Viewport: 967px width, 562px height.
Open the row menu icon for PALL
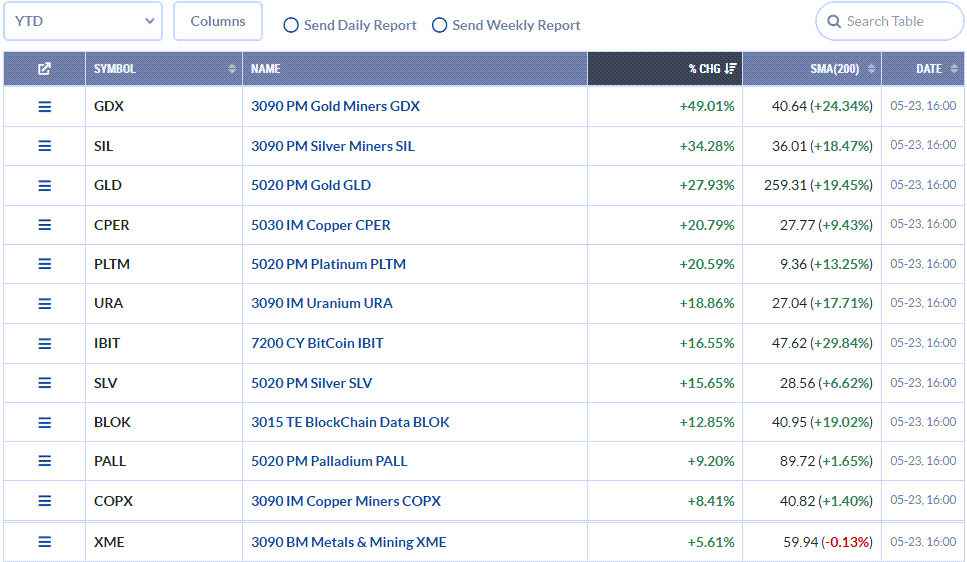coord(44,461)
